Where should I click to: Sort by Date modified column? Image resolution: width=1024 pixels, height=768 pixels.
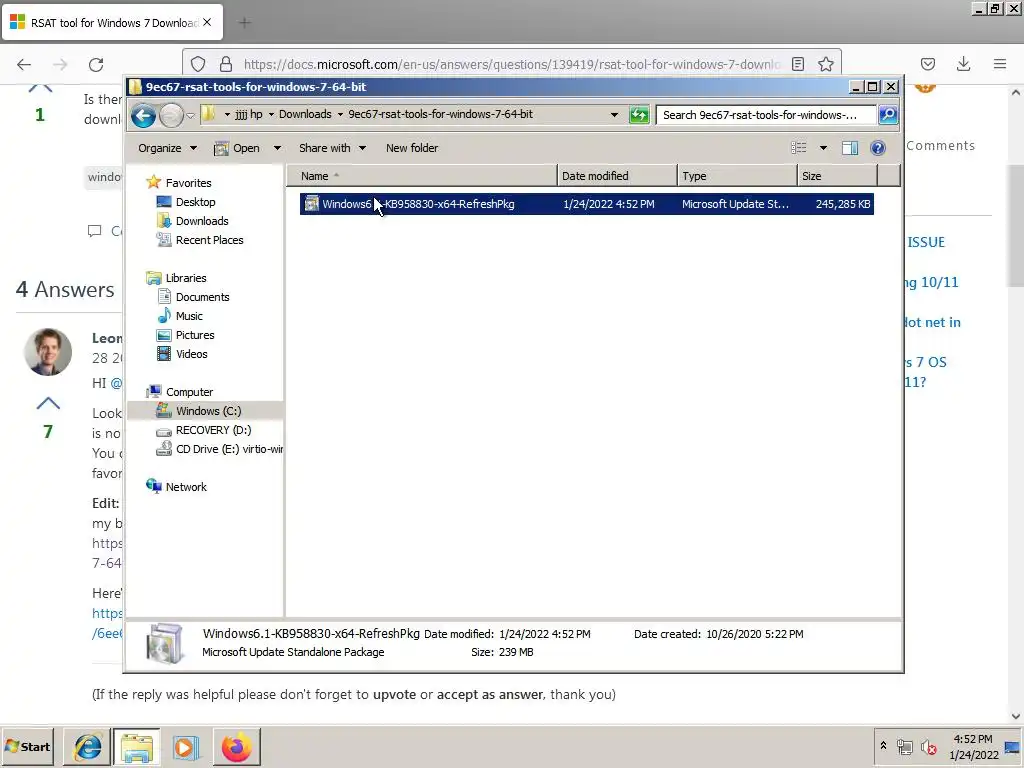(617, 176)
